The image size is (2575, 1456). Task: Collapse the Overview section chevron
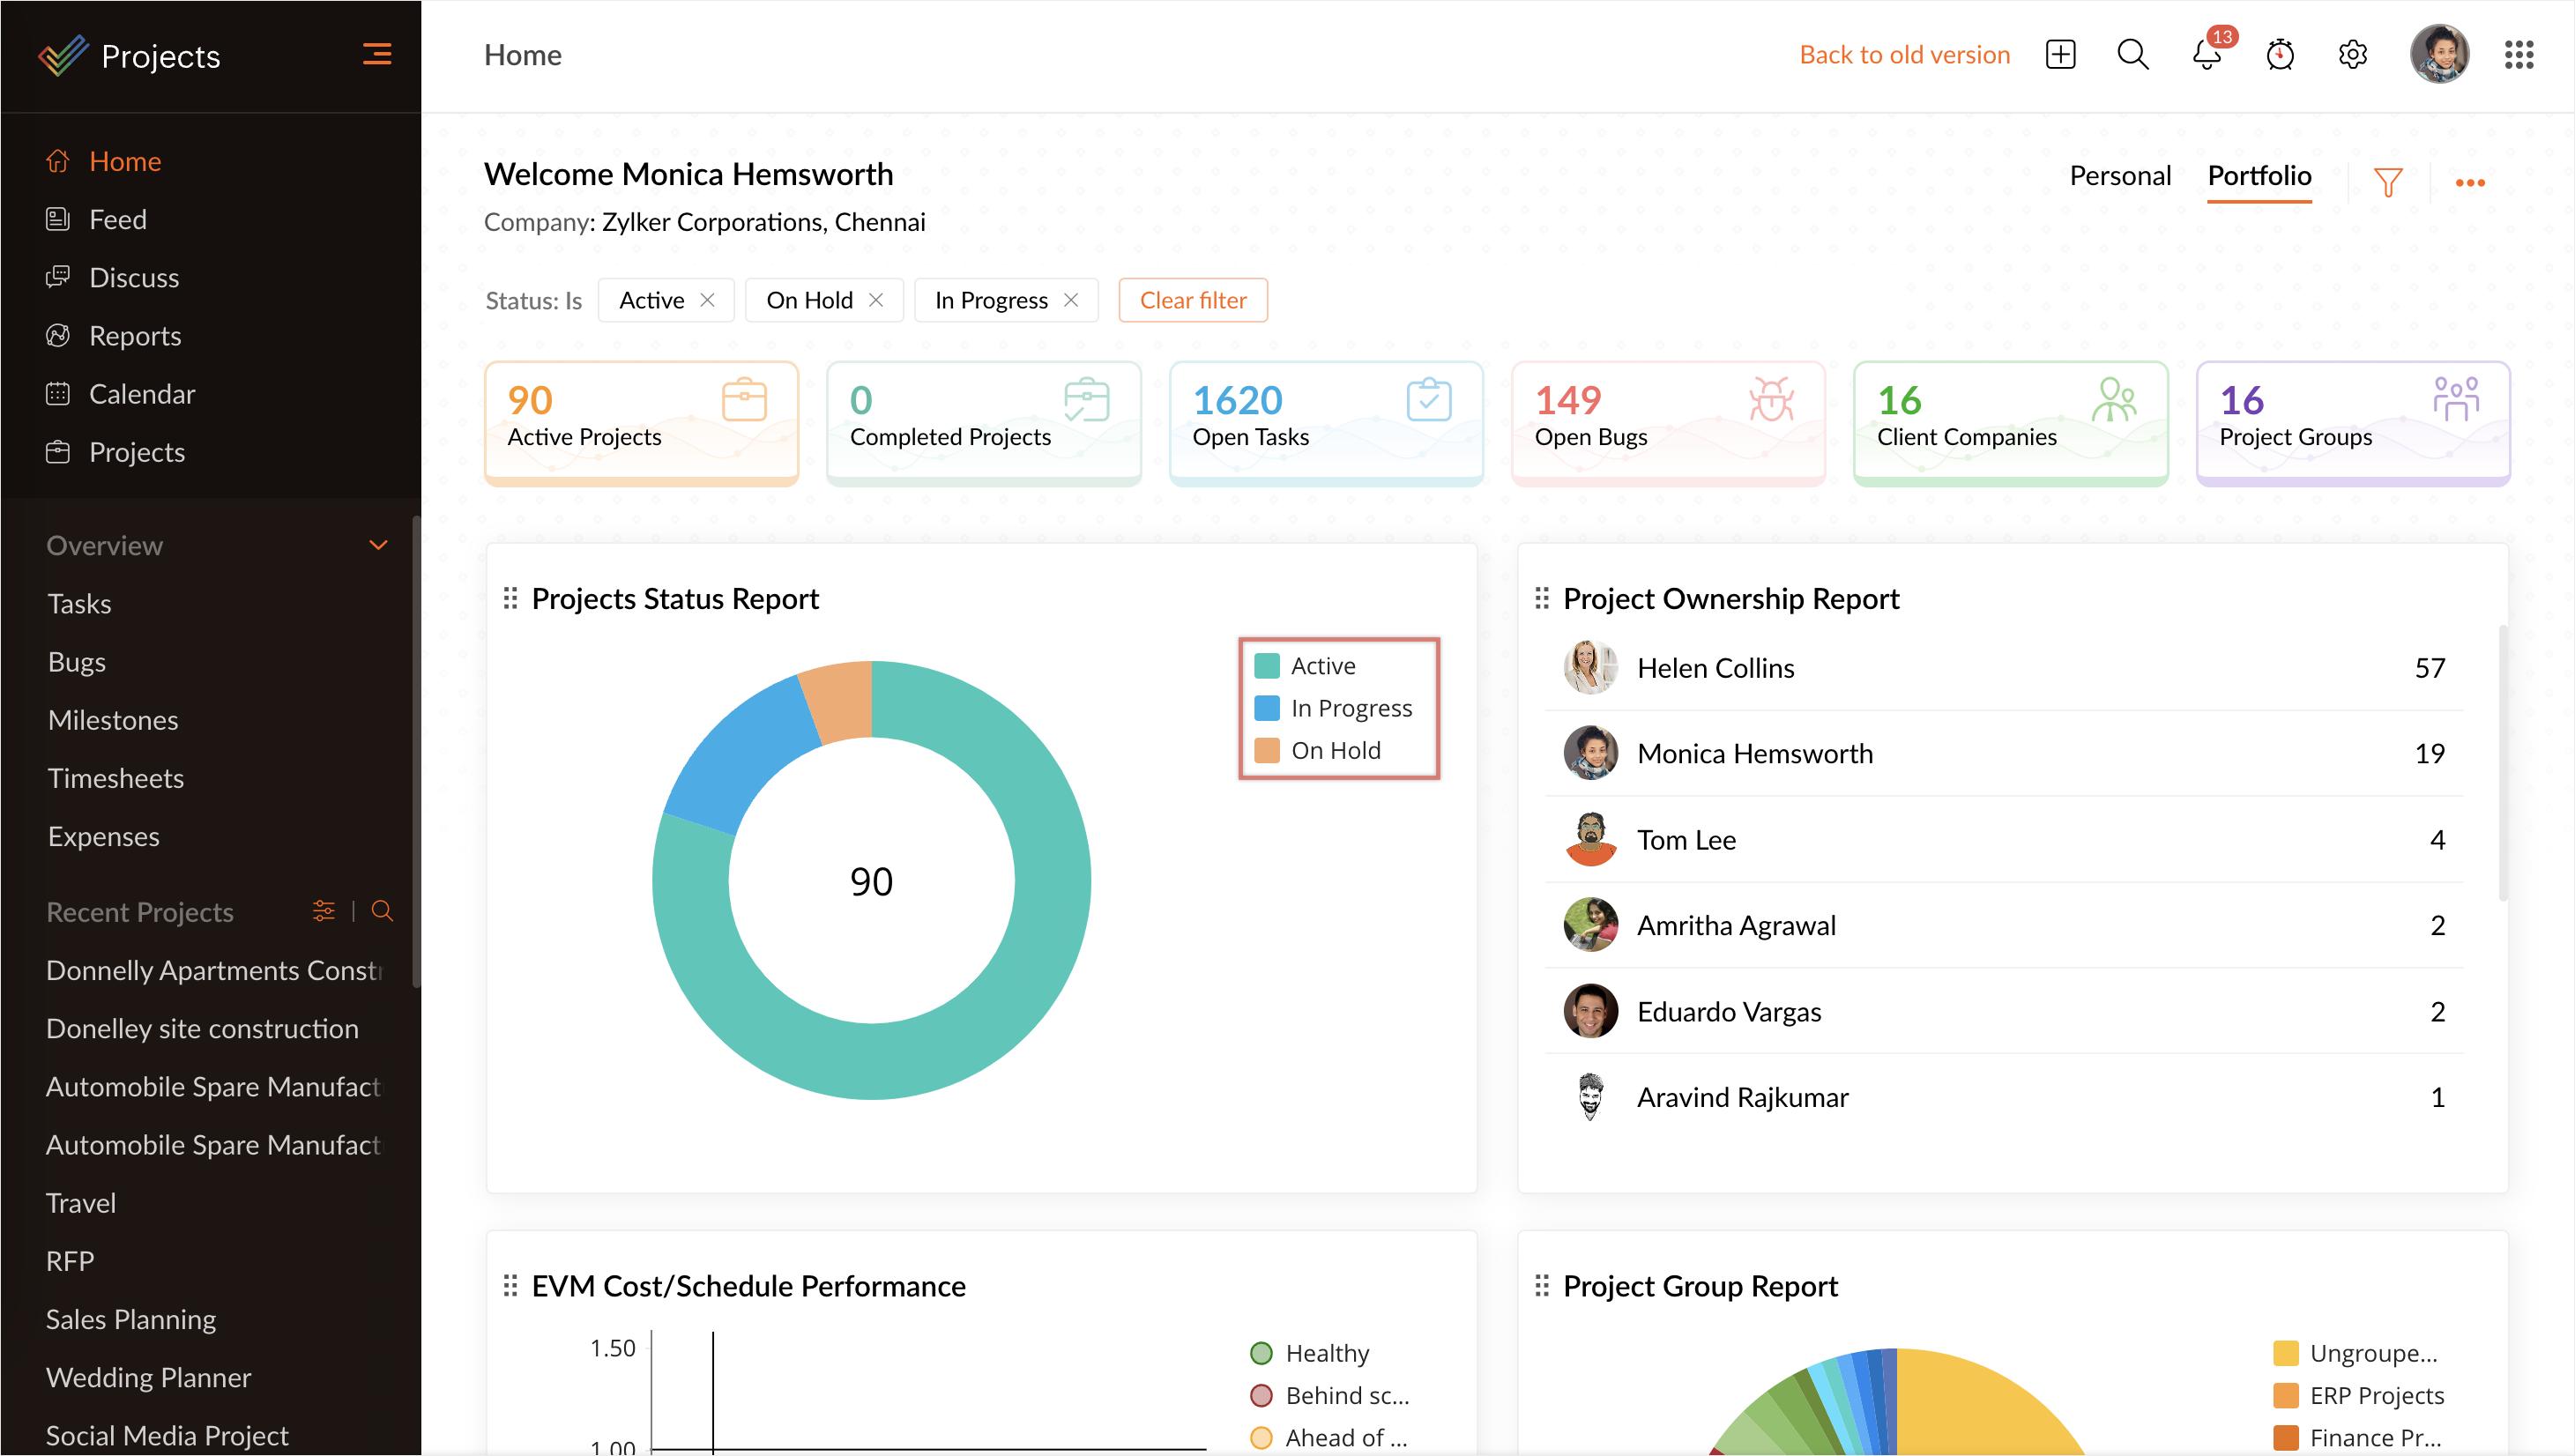378,545
